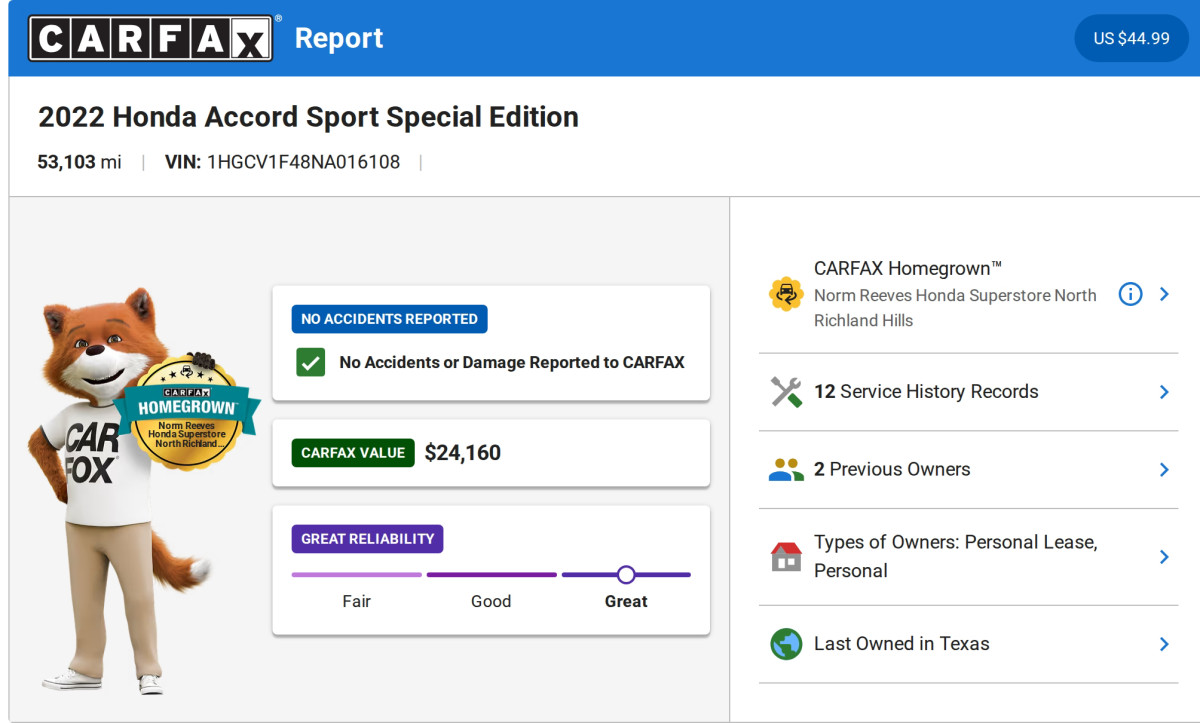This screenshot has width=1200, height=723.
Task: Open the CARFAX Homegrown info icon
Action: click(1130, 294)
